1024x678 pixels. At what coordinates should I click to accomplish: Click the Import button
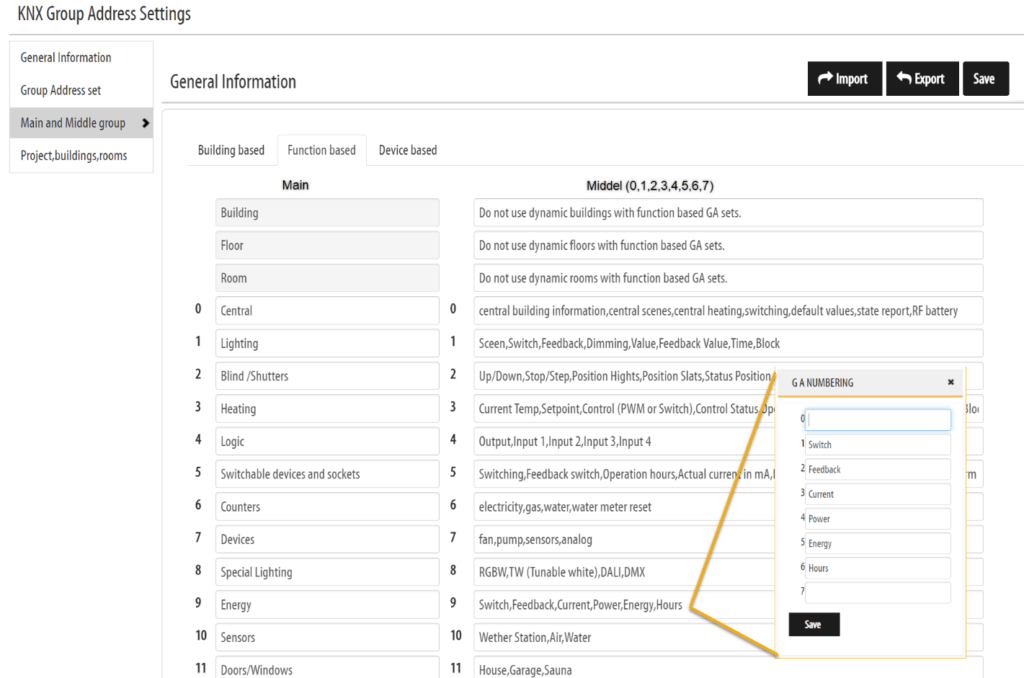[x=843, y=79]
